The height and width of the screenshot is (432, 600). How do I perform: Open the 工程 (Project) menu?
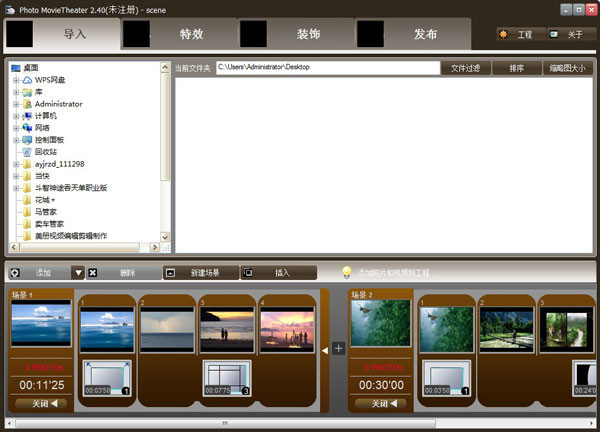(517, 34)
